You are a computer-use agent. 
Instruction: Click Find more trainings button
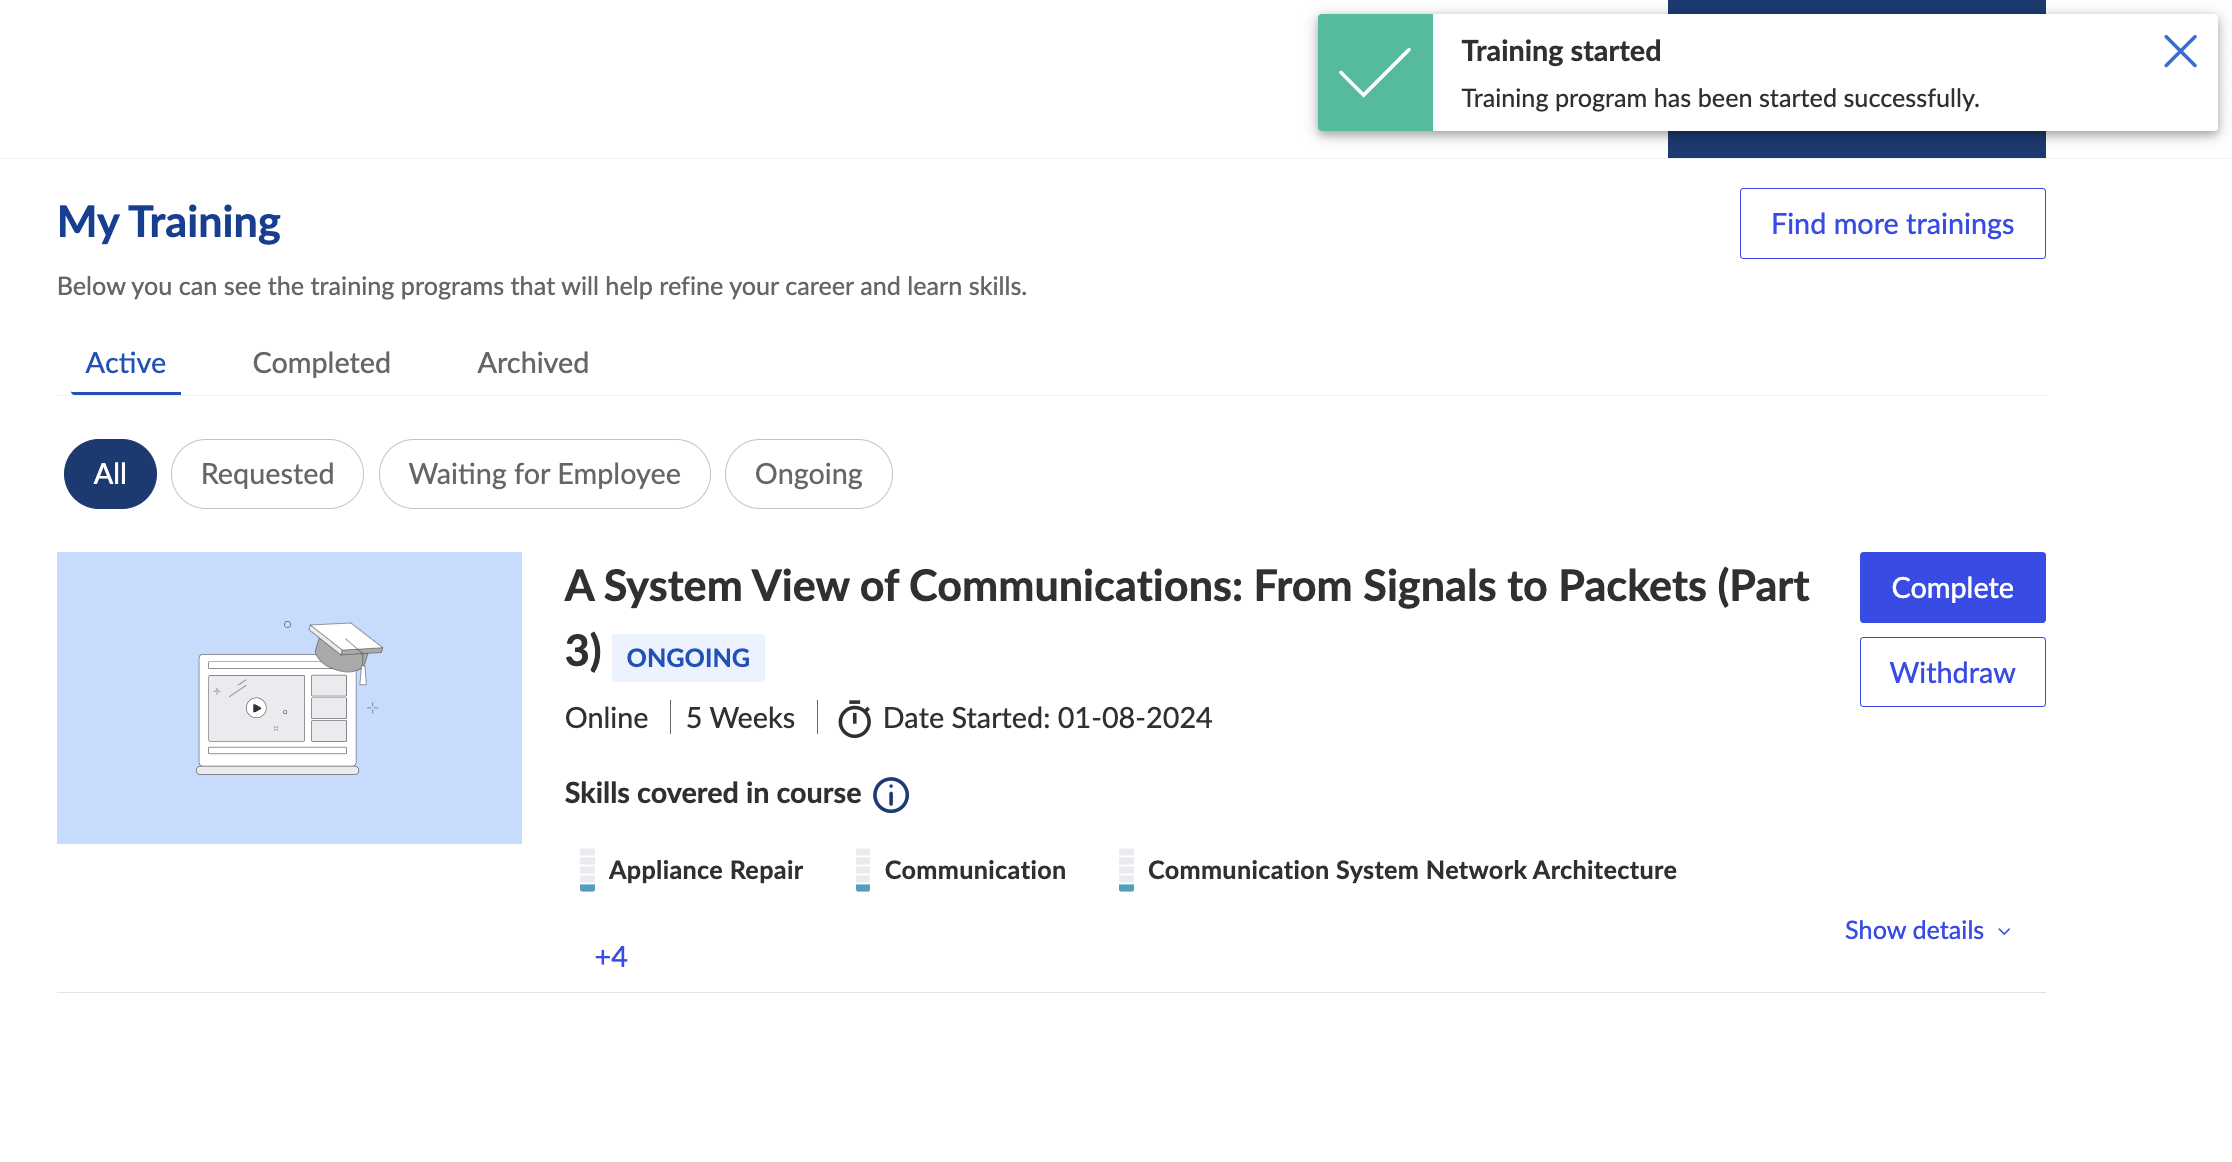coord(1891,223)
